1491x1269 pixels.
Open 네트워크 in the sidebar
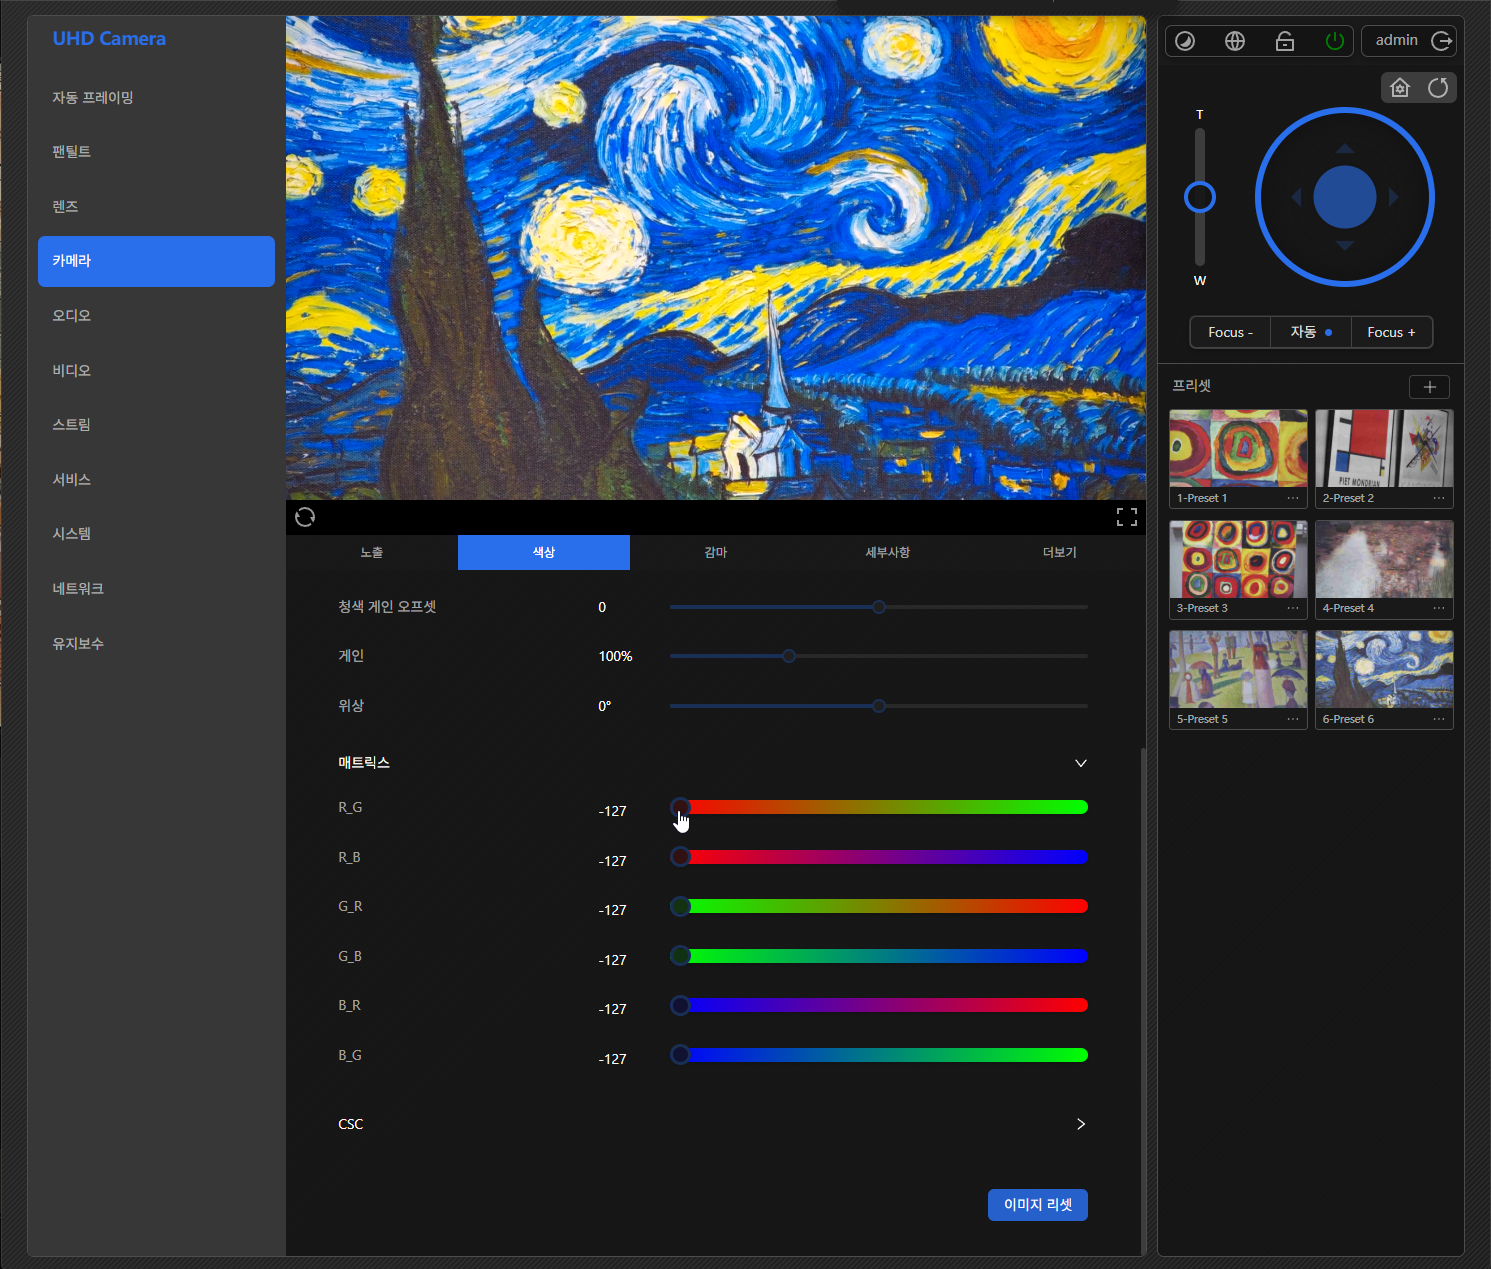pos(156,589)
